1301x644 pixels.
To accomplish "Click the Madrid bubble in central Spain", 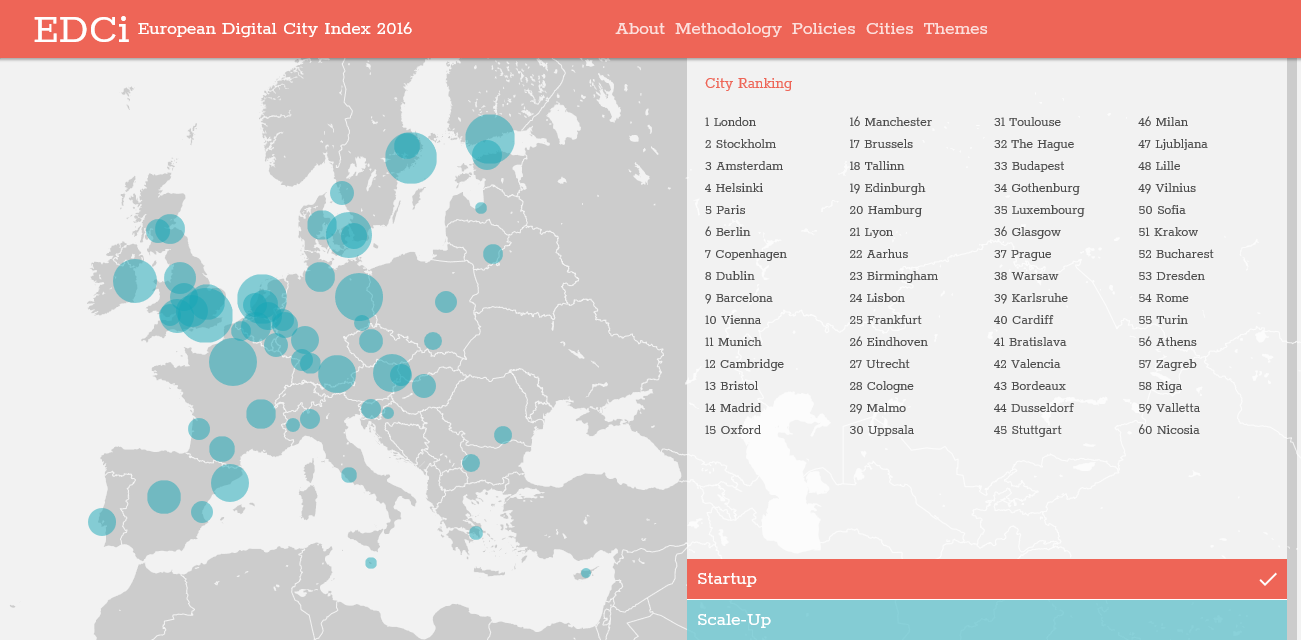I will click(164, 497).
